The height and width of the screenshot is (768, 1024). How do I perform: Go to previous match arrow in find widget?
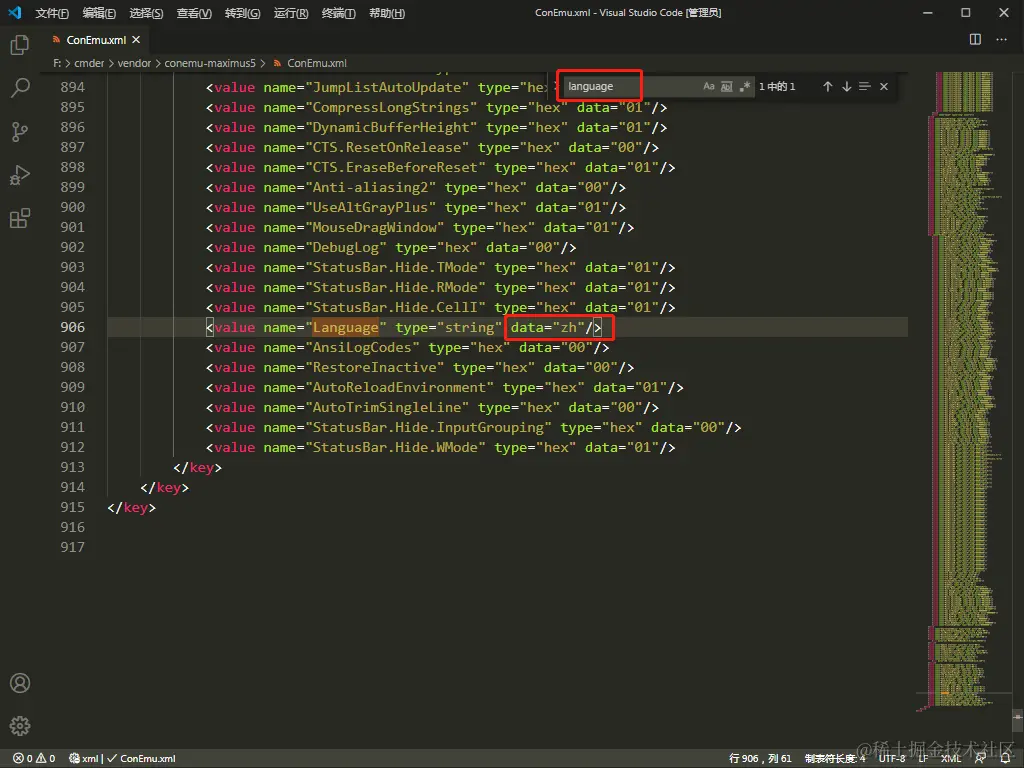pos(827,86)
